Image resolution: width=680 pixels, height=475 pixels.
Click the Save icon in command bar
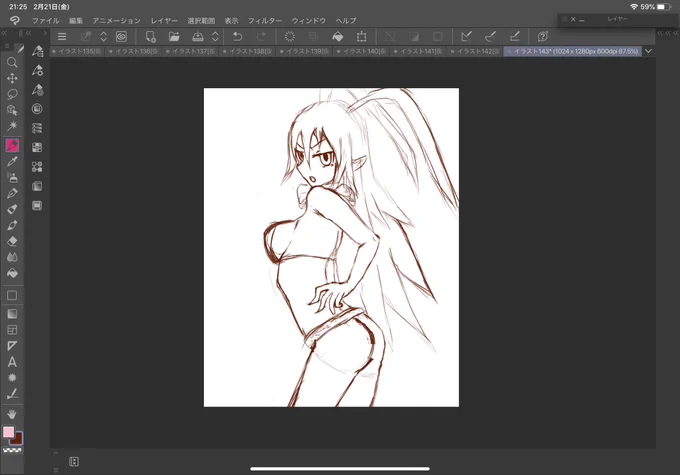click(x=198, y=36)
